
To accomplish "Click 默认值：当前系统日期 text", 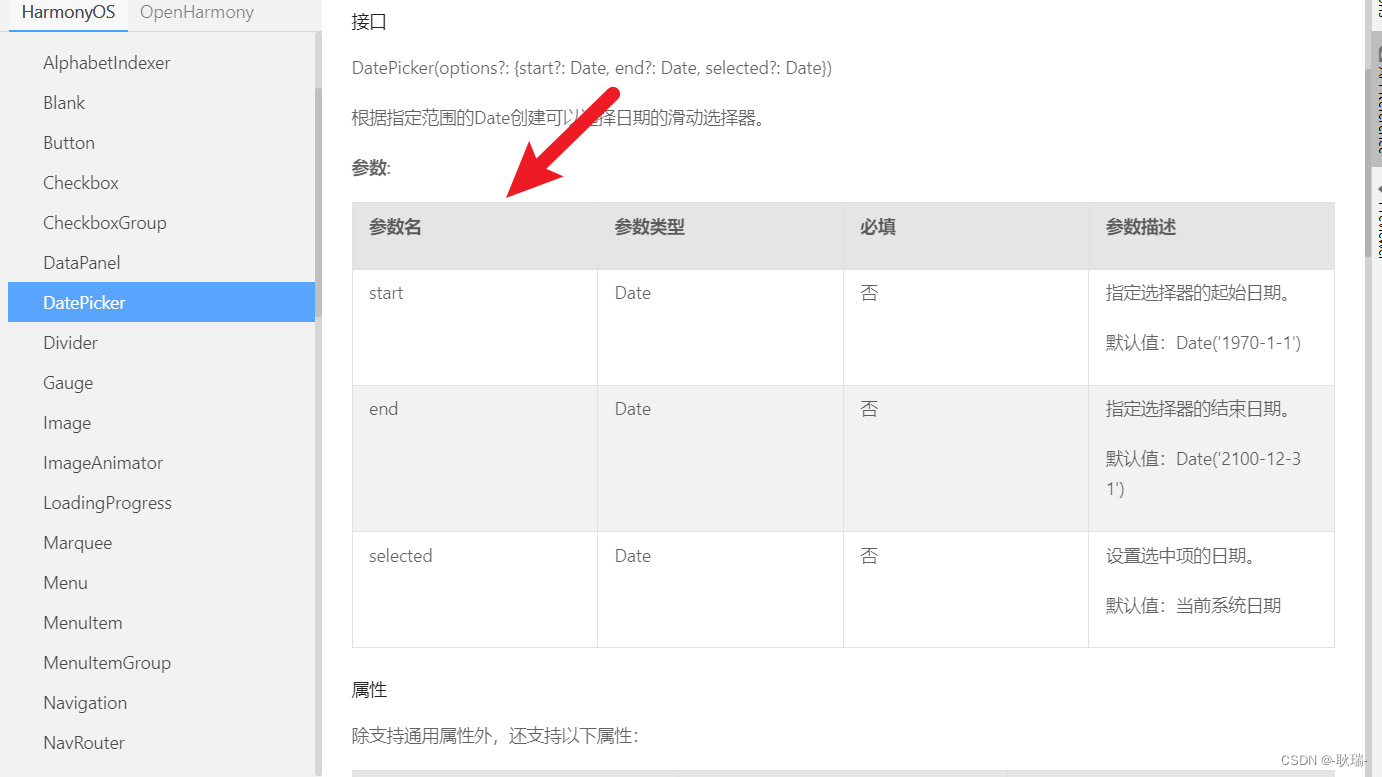I will 1193,605.
